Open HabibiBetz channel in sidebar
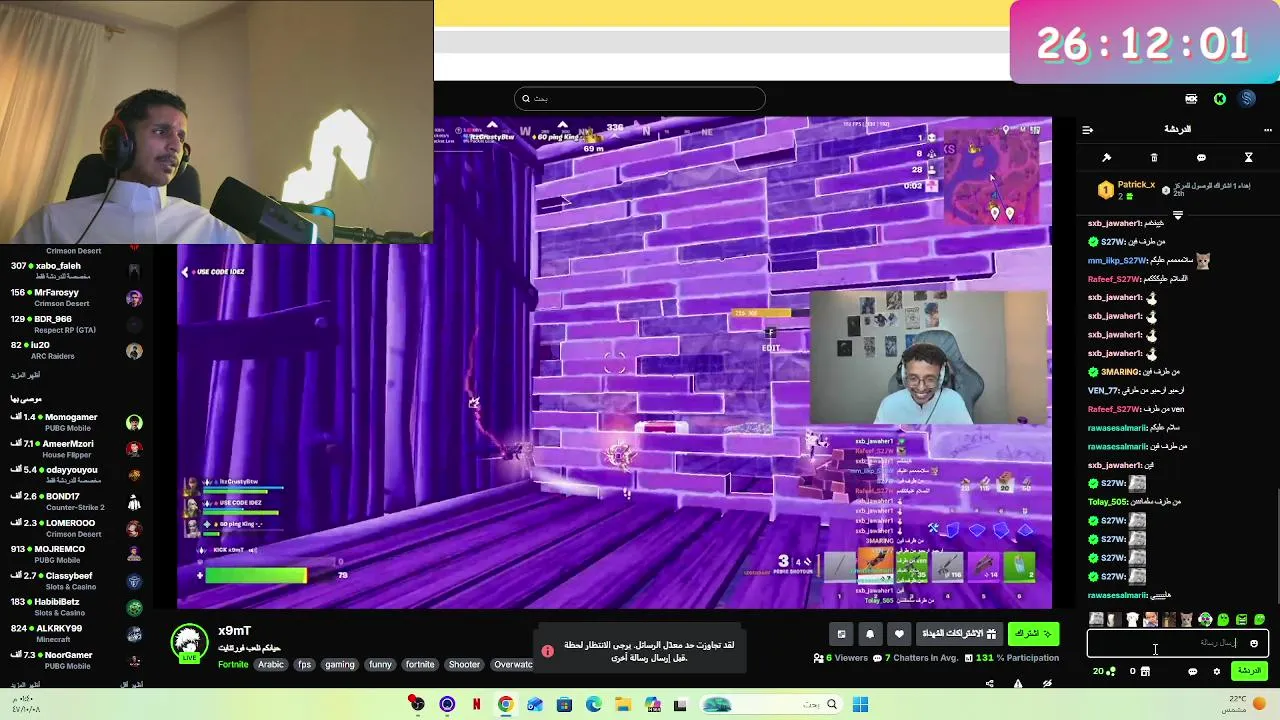 (x=76, y=607)
